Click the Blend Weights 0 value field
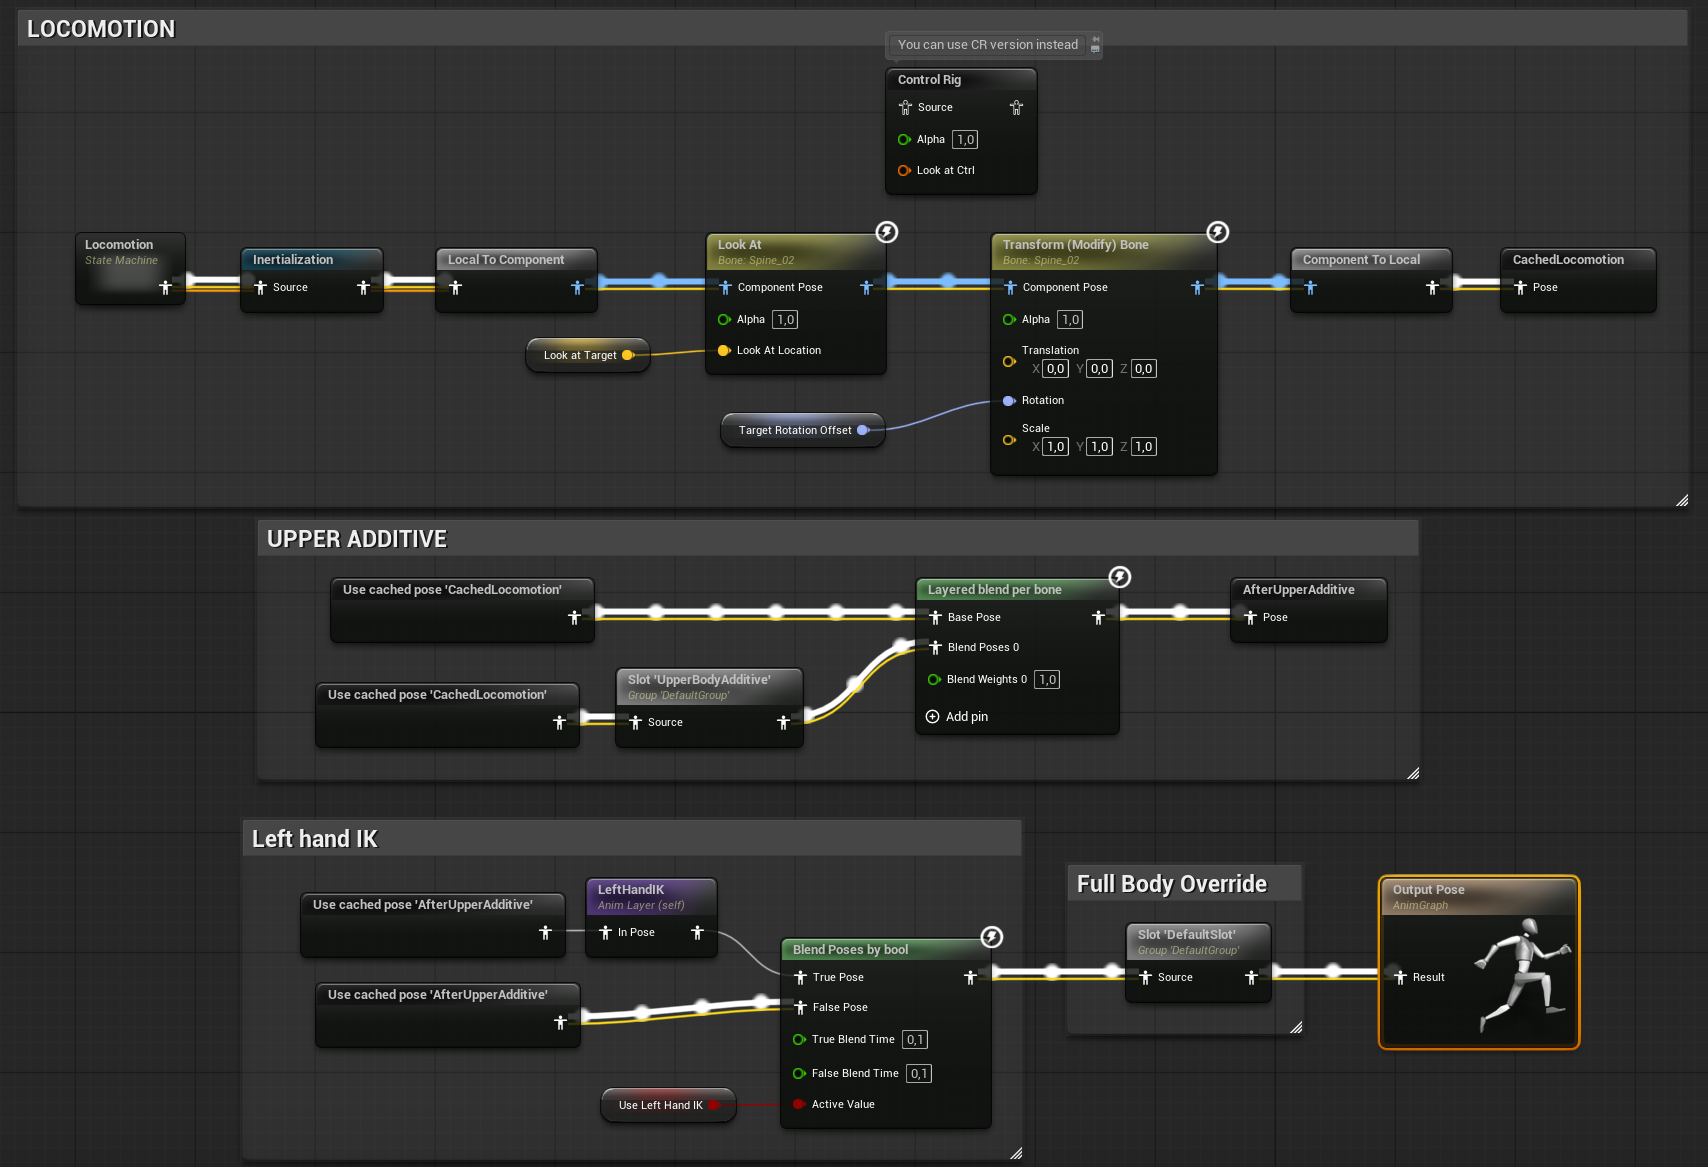Viewport: 1708px width, 1167px height. [1047, 680]
